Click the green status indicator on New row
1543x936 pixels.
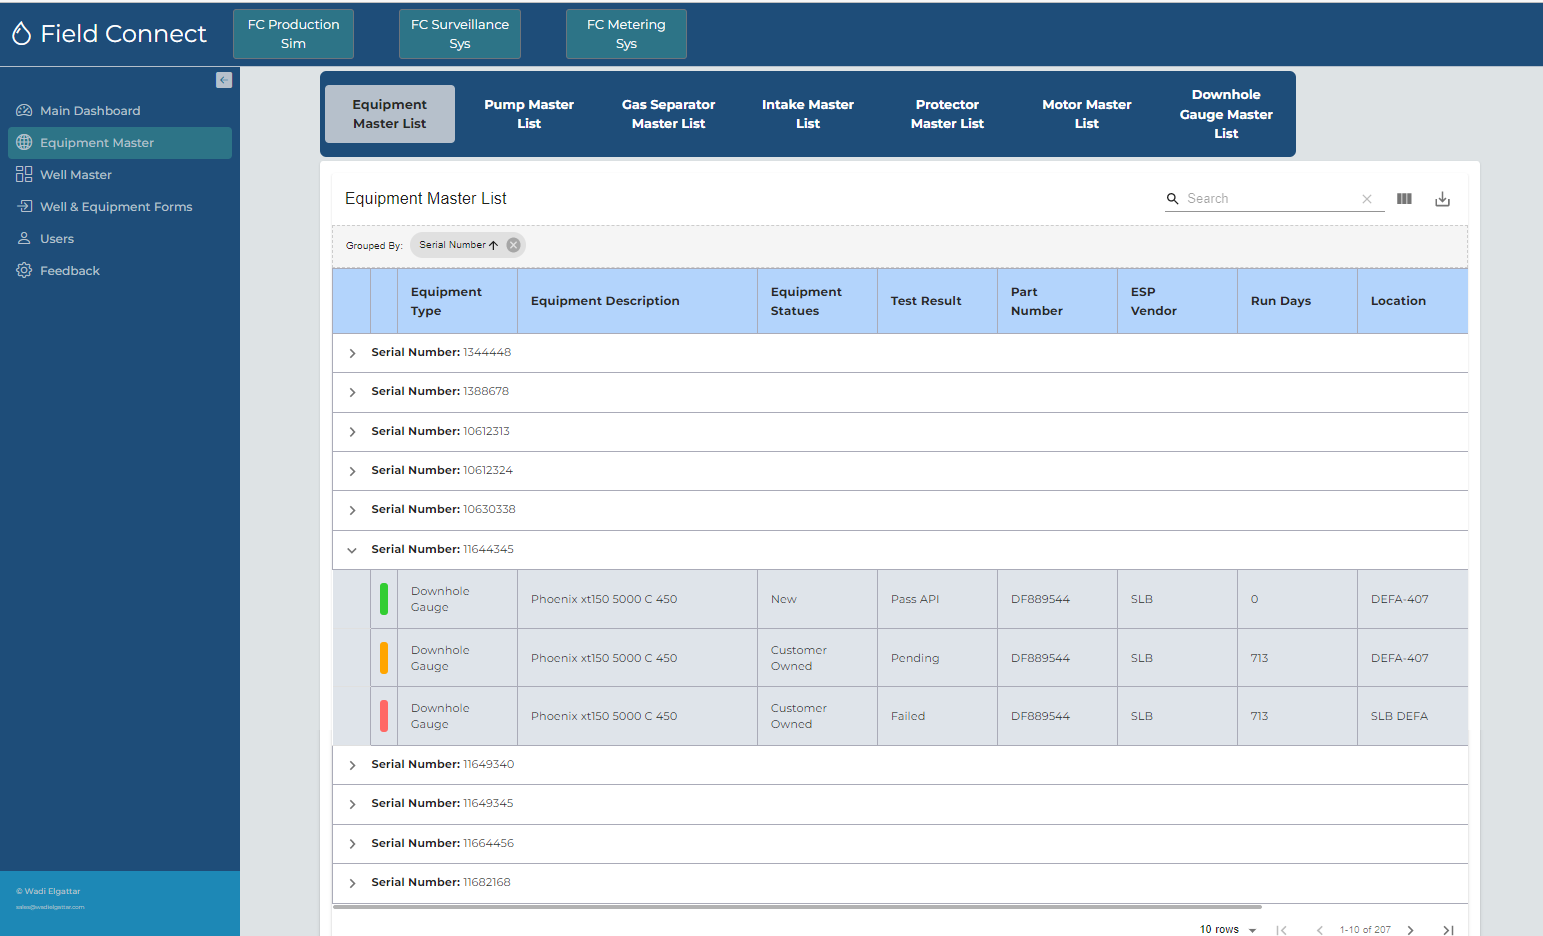pos(384,599)
